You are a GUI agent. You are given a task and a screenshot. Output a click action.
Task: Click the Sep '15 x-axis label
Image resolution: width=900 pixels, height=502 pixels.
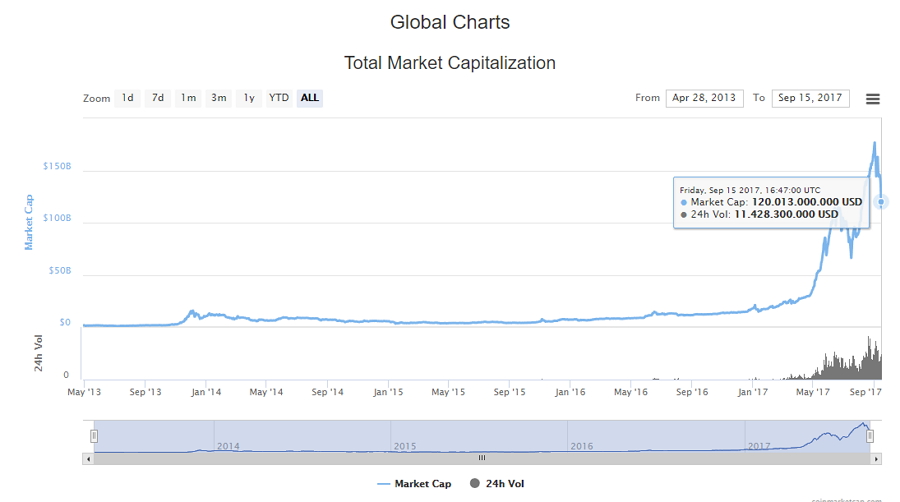(510, 392)
